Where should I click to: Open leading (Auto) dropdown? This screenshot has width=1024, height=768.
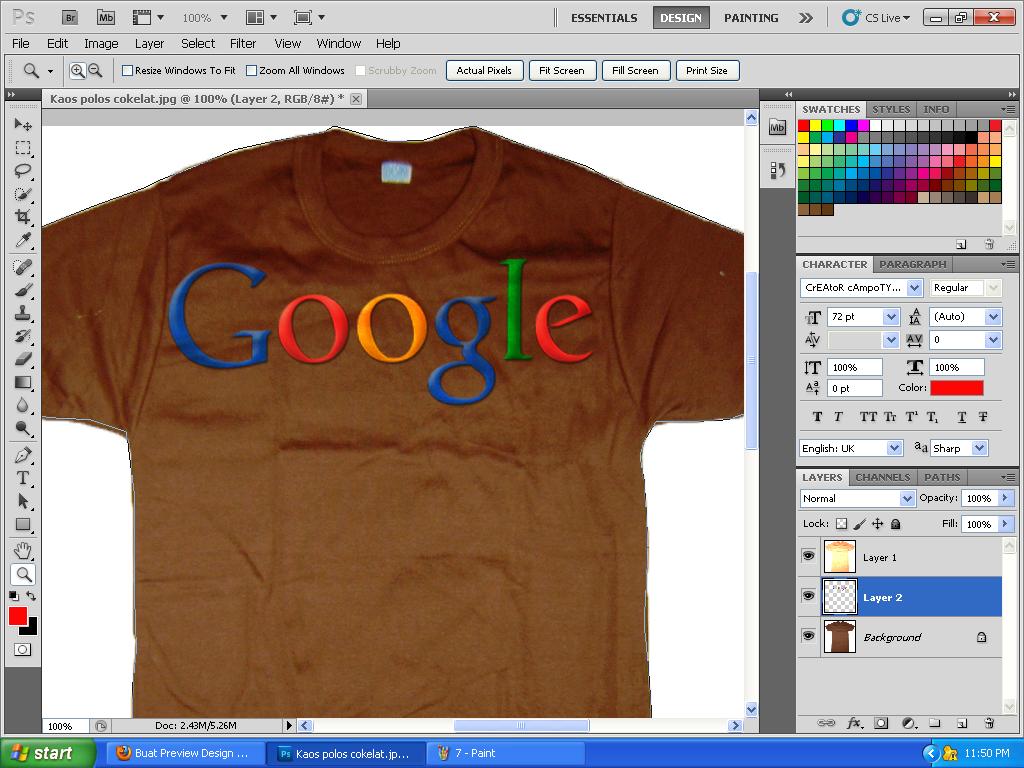point(993,317)
